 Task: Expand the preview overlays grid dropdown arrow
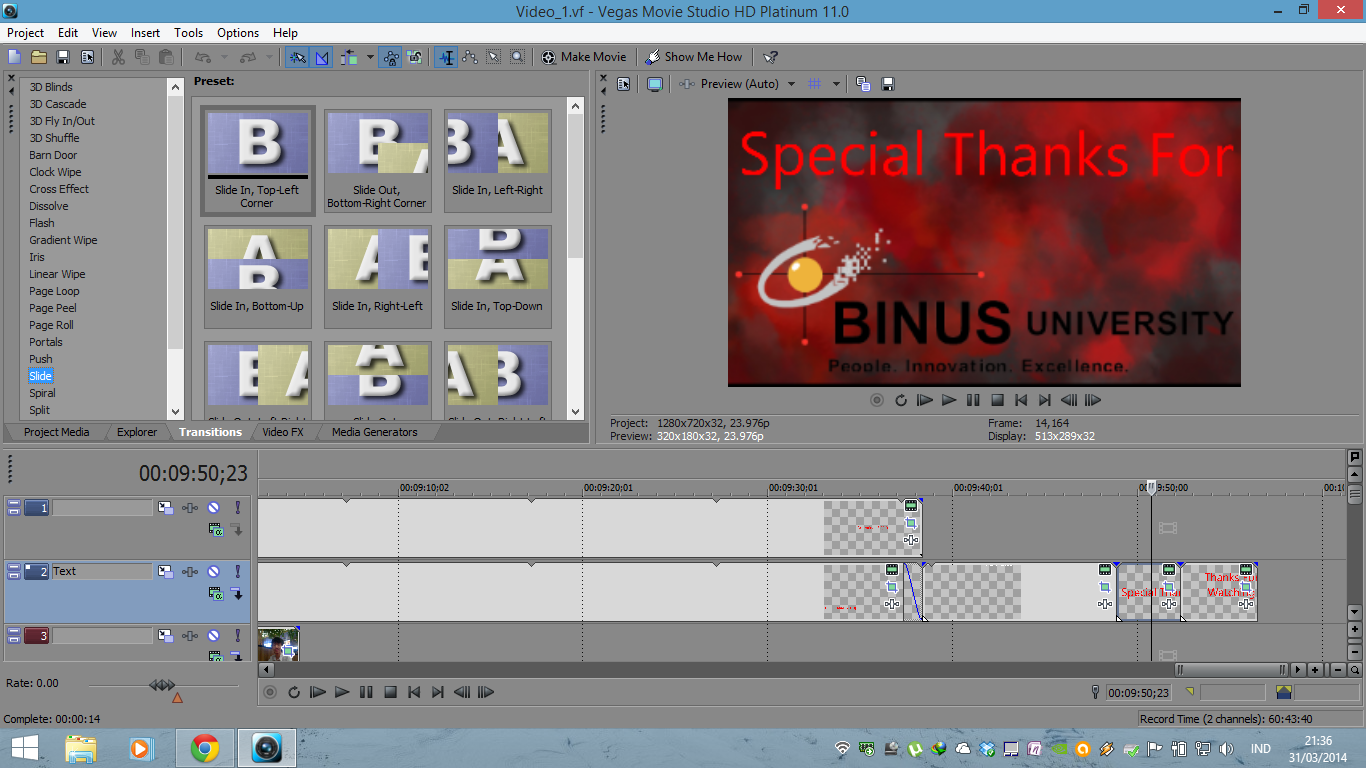pyautogui.click(x=836, y=84)
